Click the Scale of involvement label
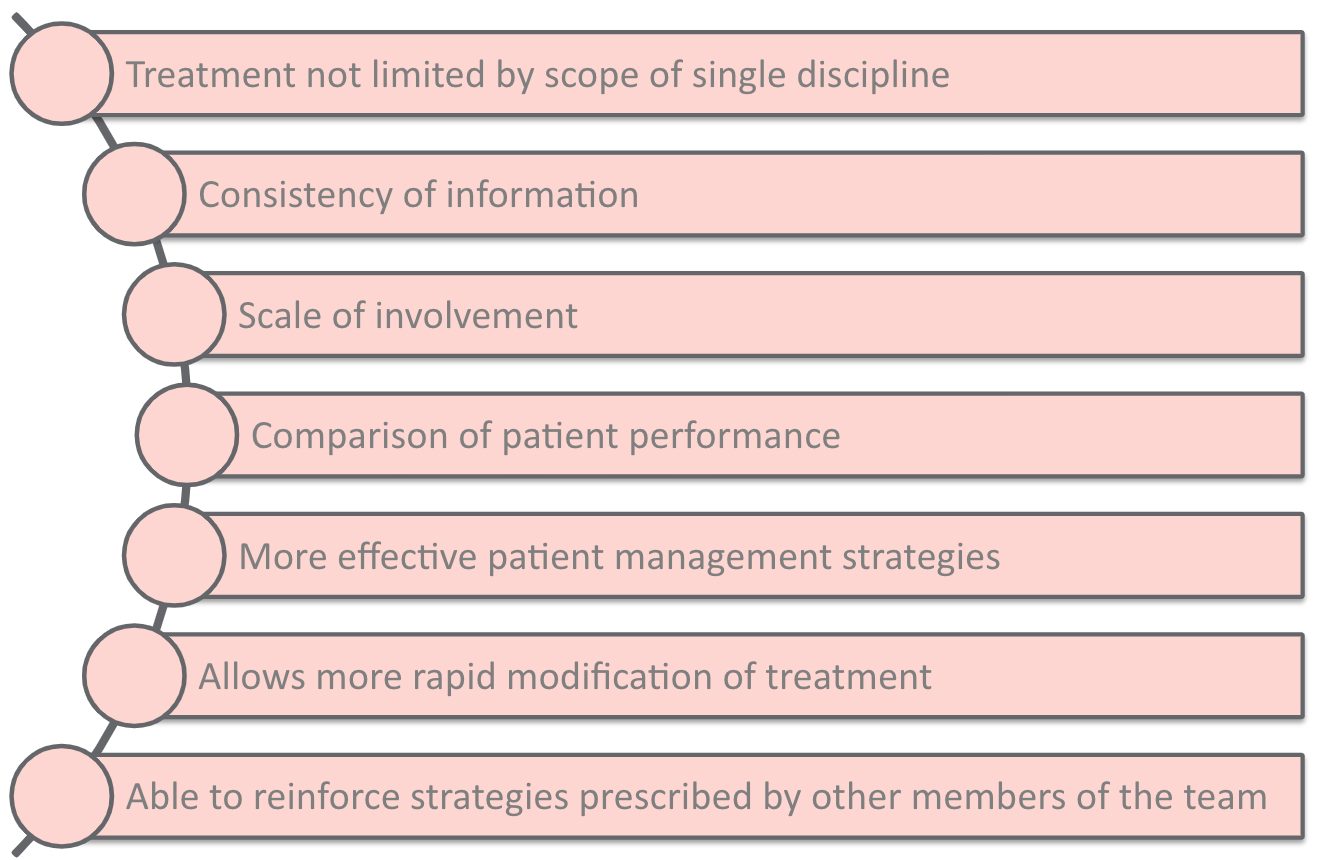1330x860 pixels. click(x=408, y=315)
